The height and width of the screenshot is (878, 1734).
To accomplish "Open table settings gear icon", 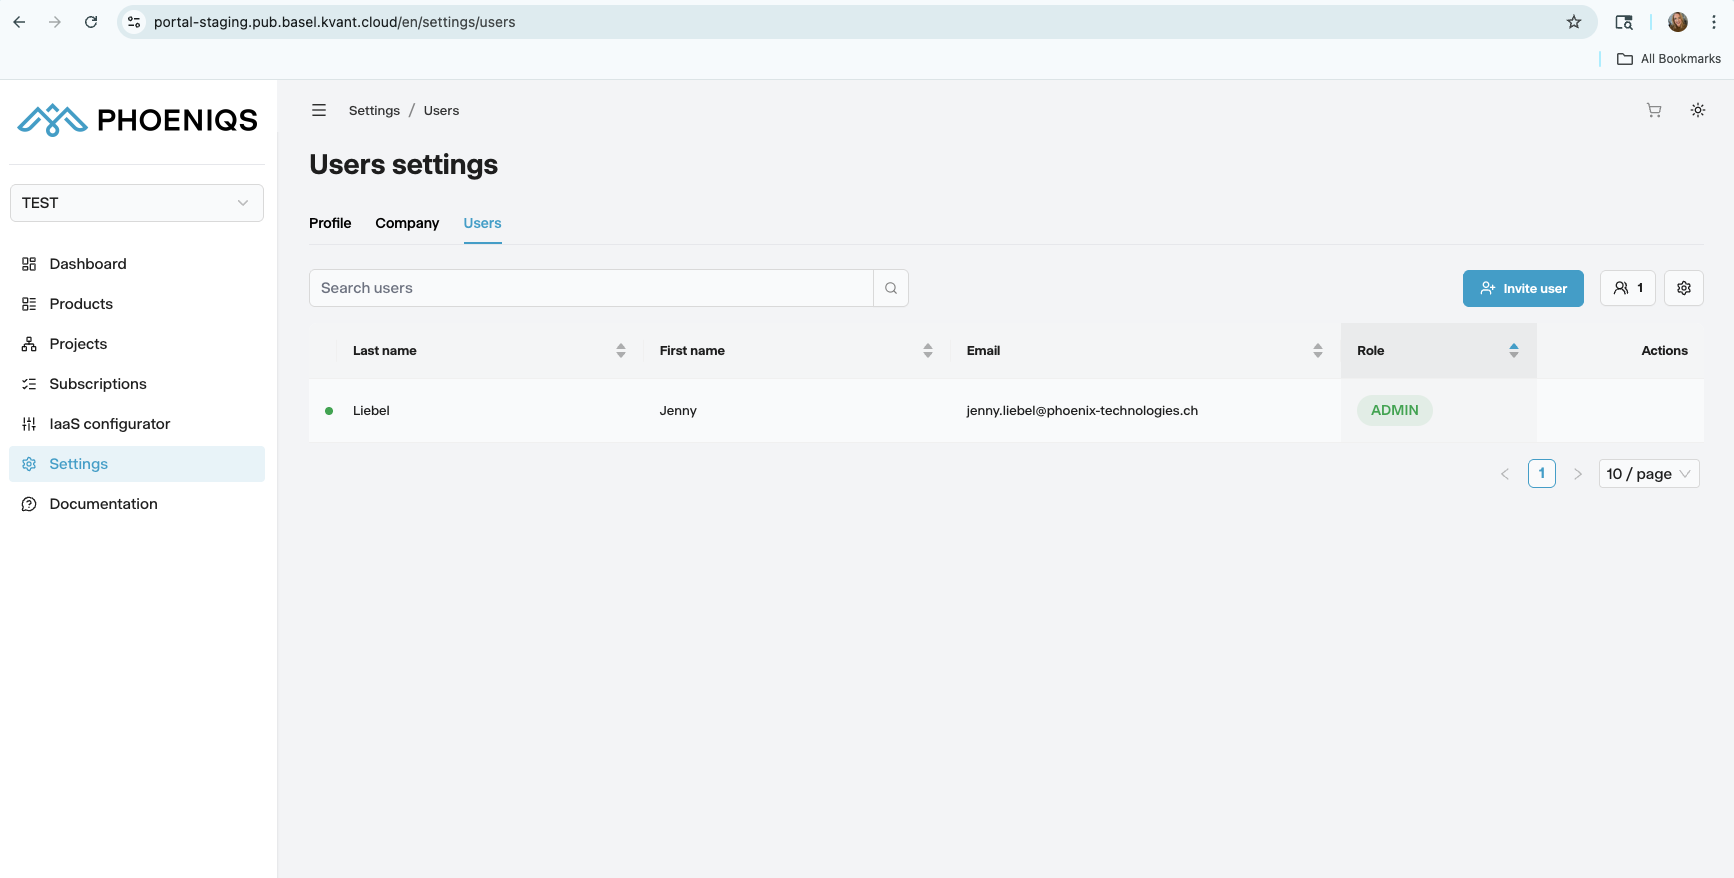I will coord(1684,288).
